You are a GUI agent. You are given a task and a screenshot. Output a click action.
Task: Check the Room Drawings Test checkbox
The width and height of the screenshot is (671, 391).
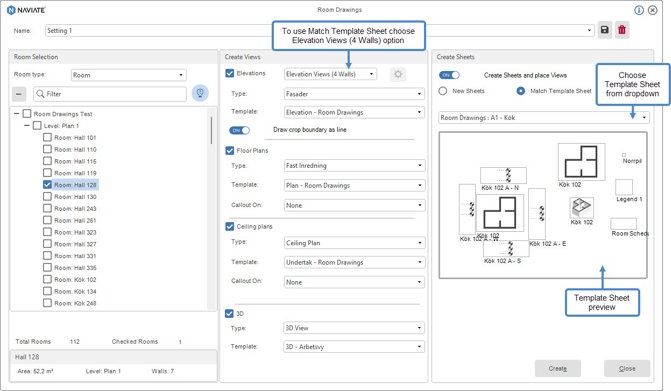tap(27, 113)
